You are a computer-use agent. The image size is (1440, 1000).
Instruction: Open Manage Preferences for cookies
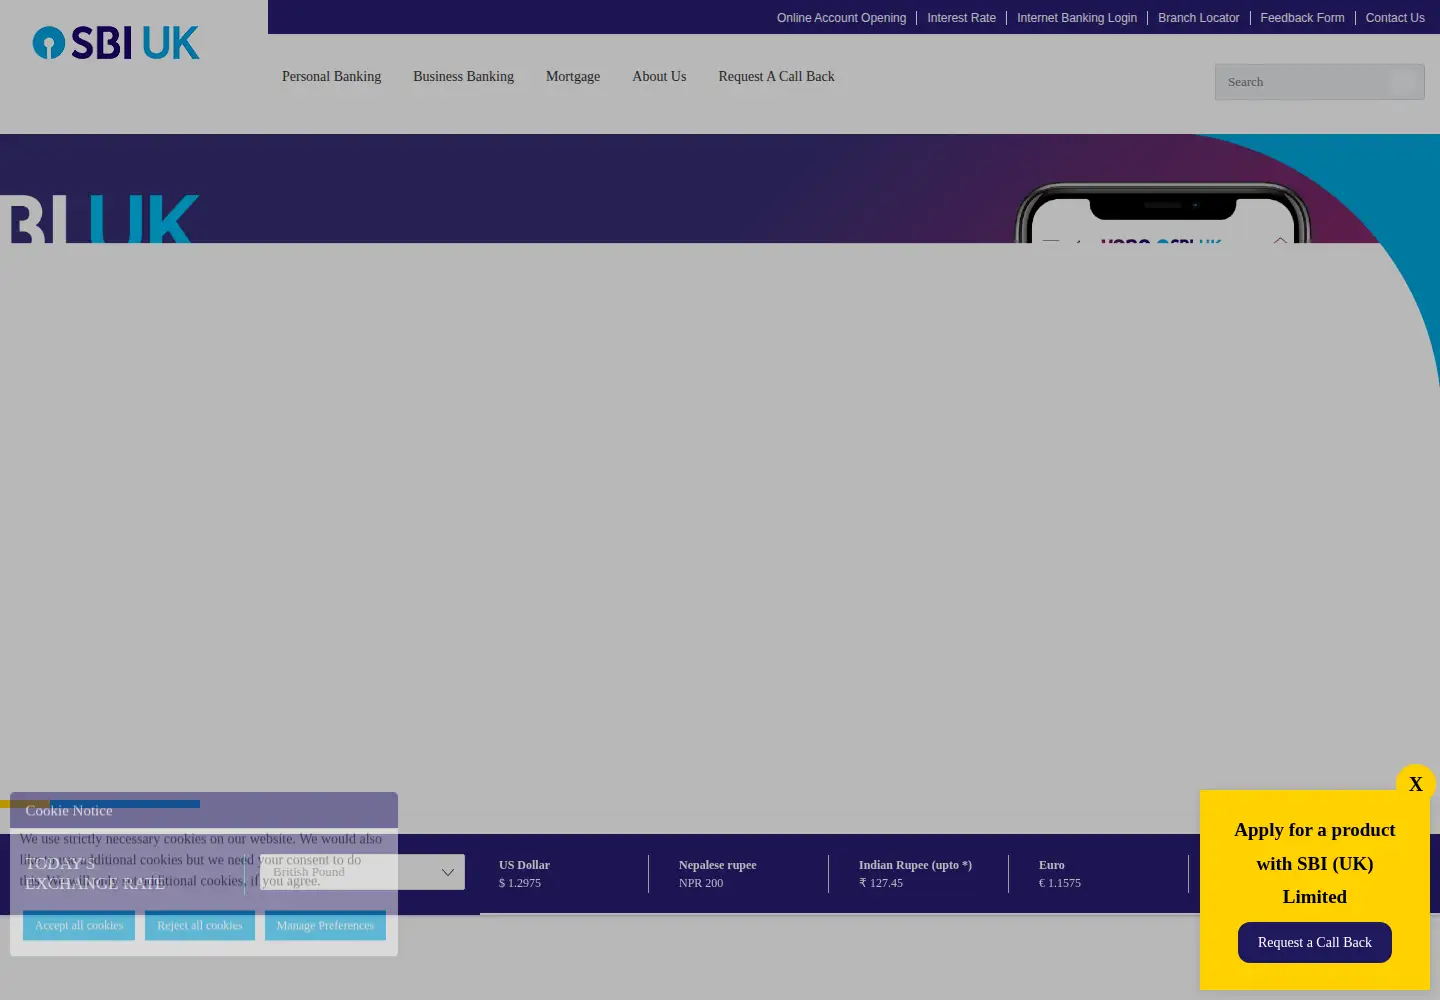[x=325, y=925]
